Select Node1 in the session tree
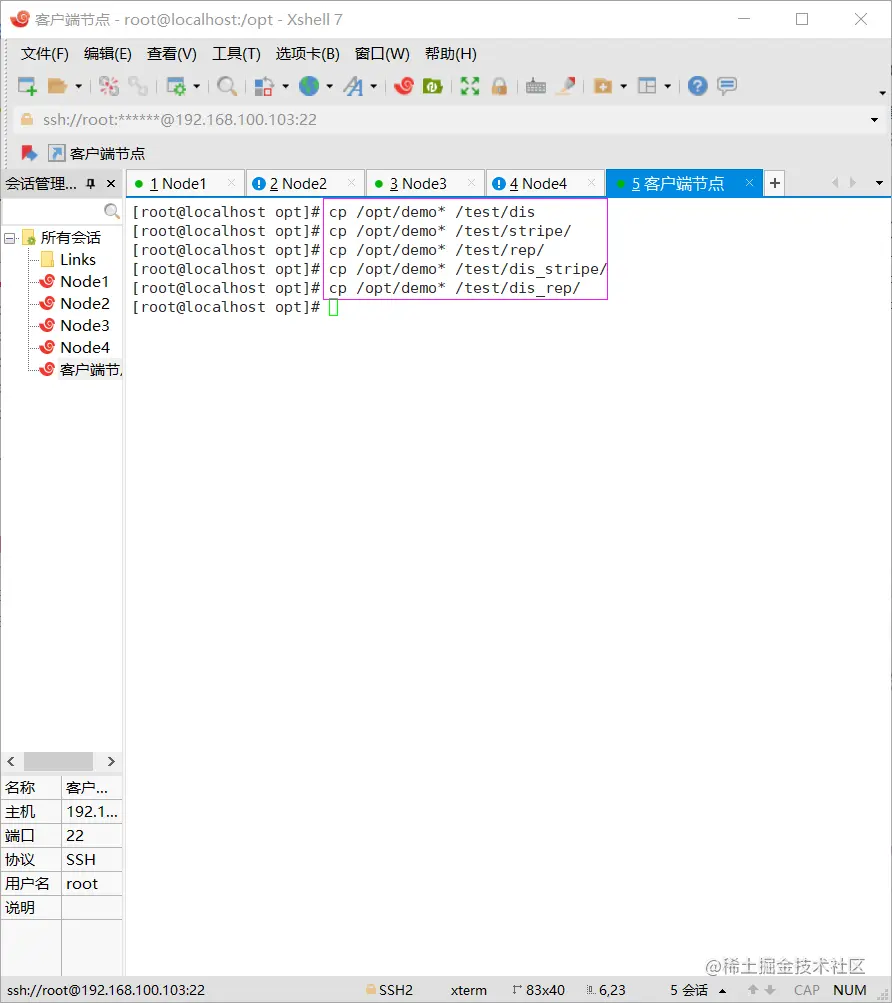 click(84, 281)
